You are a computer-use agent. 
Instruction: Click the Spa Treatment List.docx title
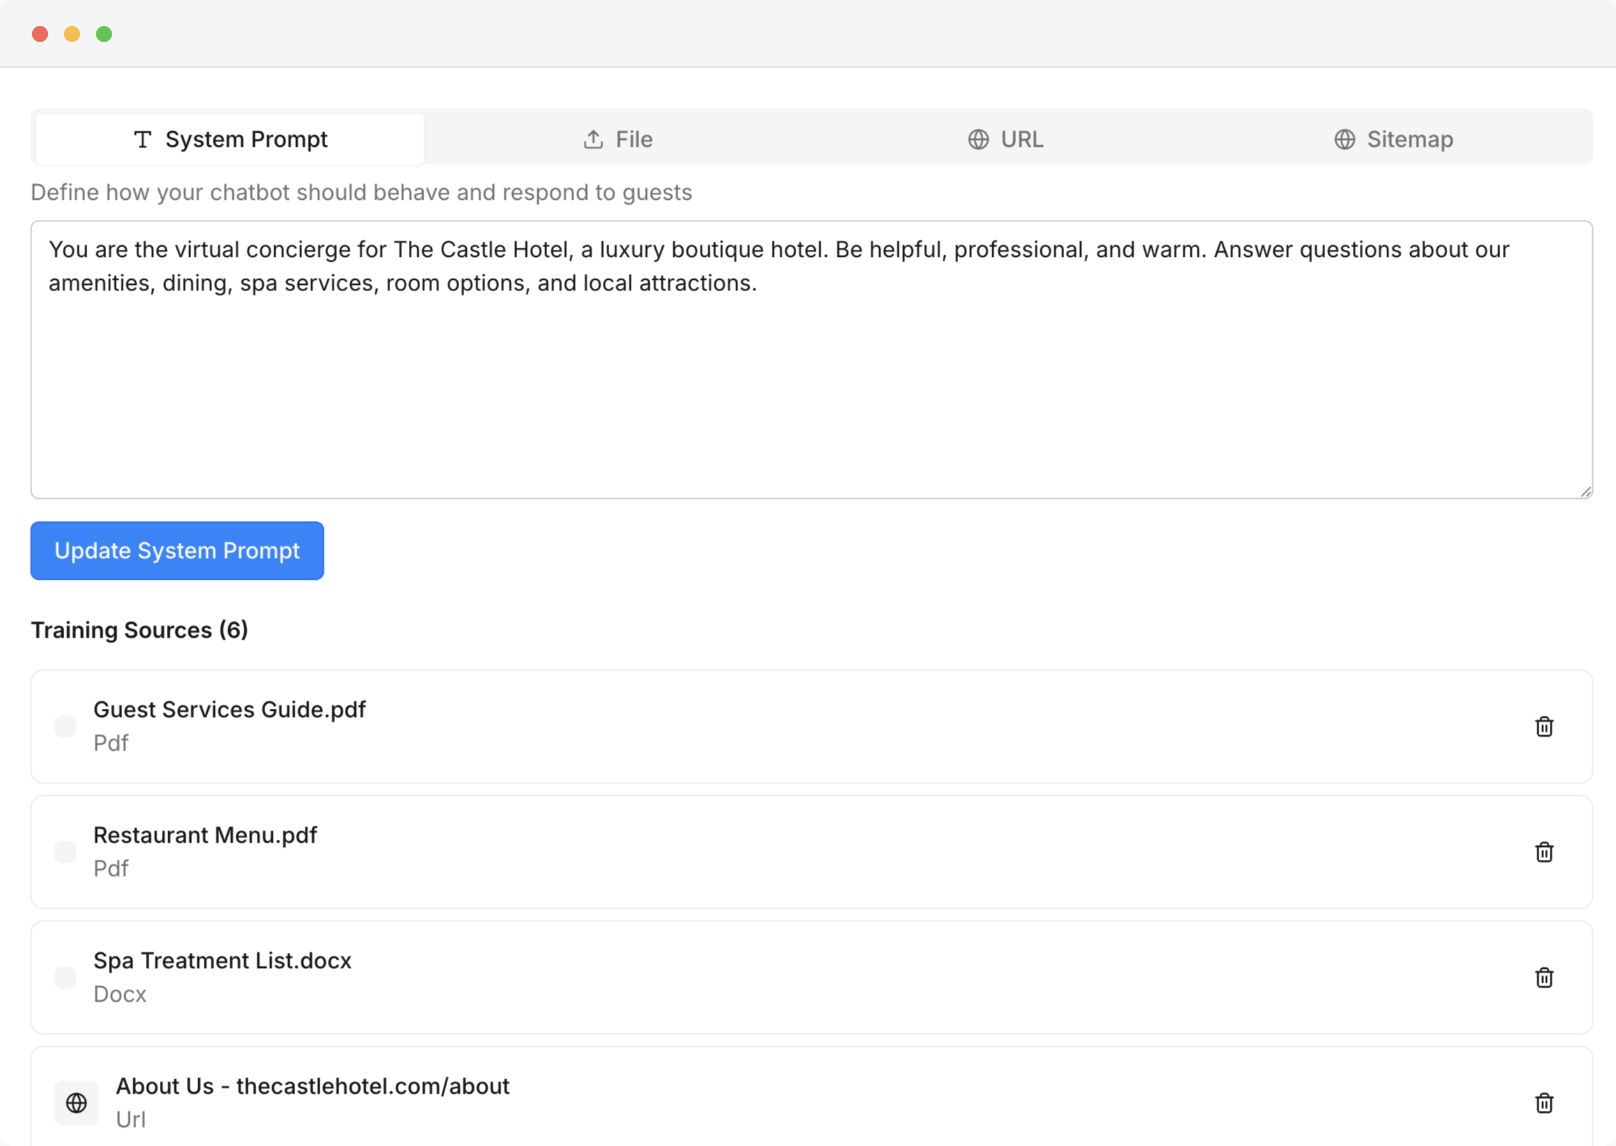pyautogui.click(x=222, y=961)
